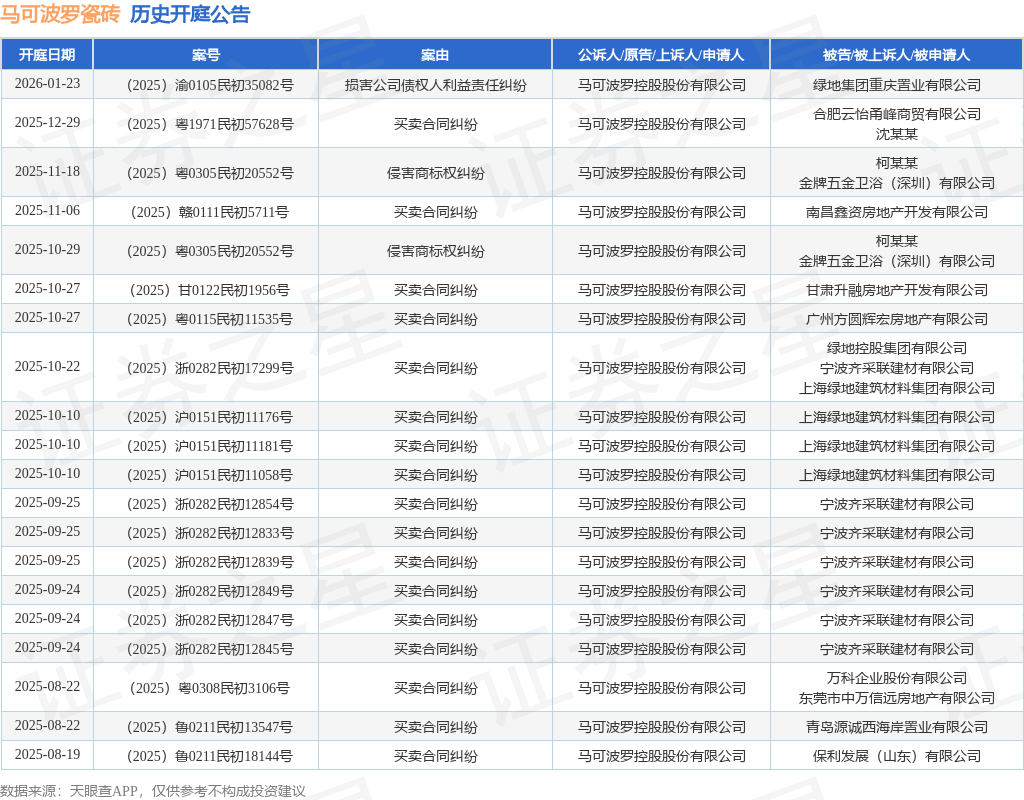Click case number (2025)浙0282民初12845号
This screenshot has width=1024, height=800.
[x=210, y=649]
